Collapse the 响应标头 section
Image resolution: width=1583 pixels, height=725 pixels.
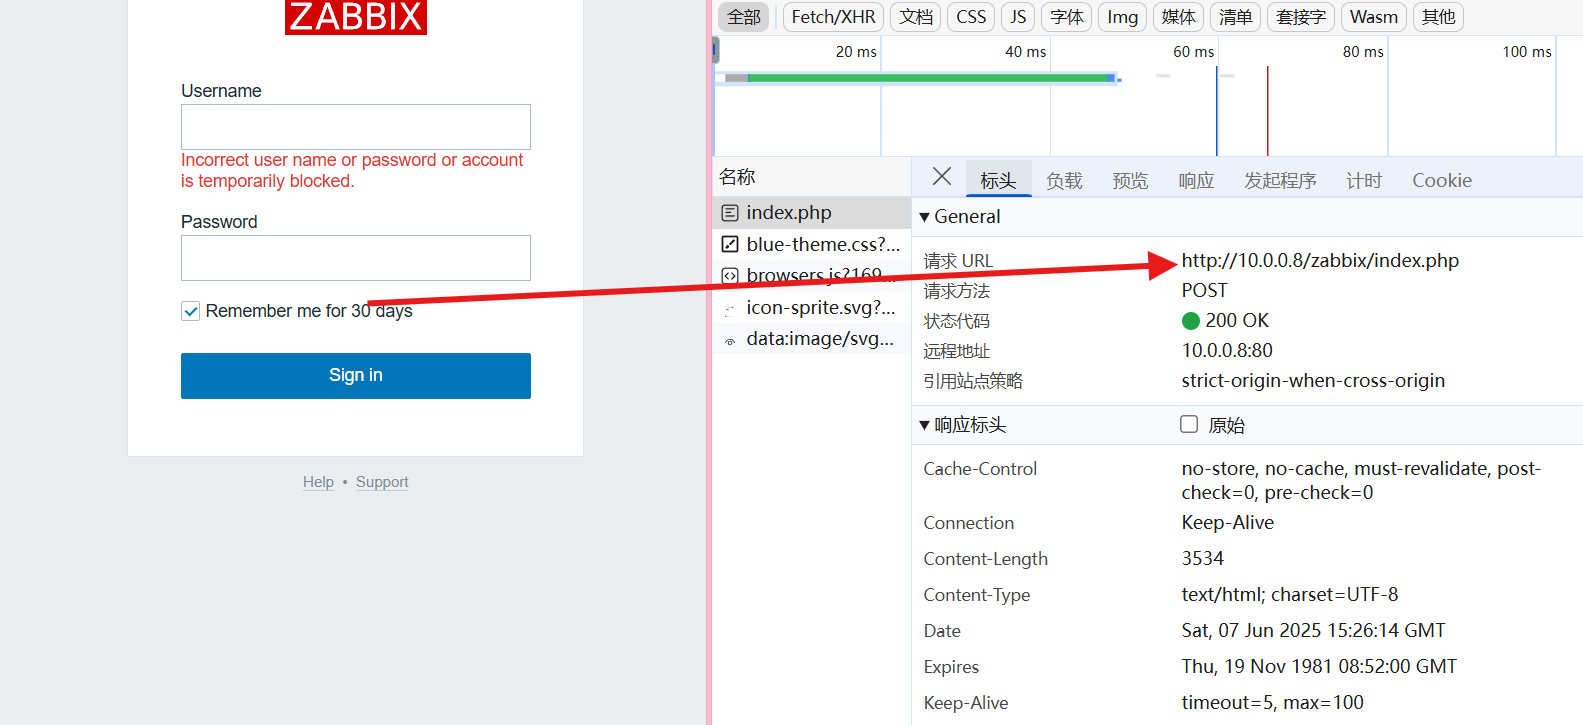tap(925, 425)
